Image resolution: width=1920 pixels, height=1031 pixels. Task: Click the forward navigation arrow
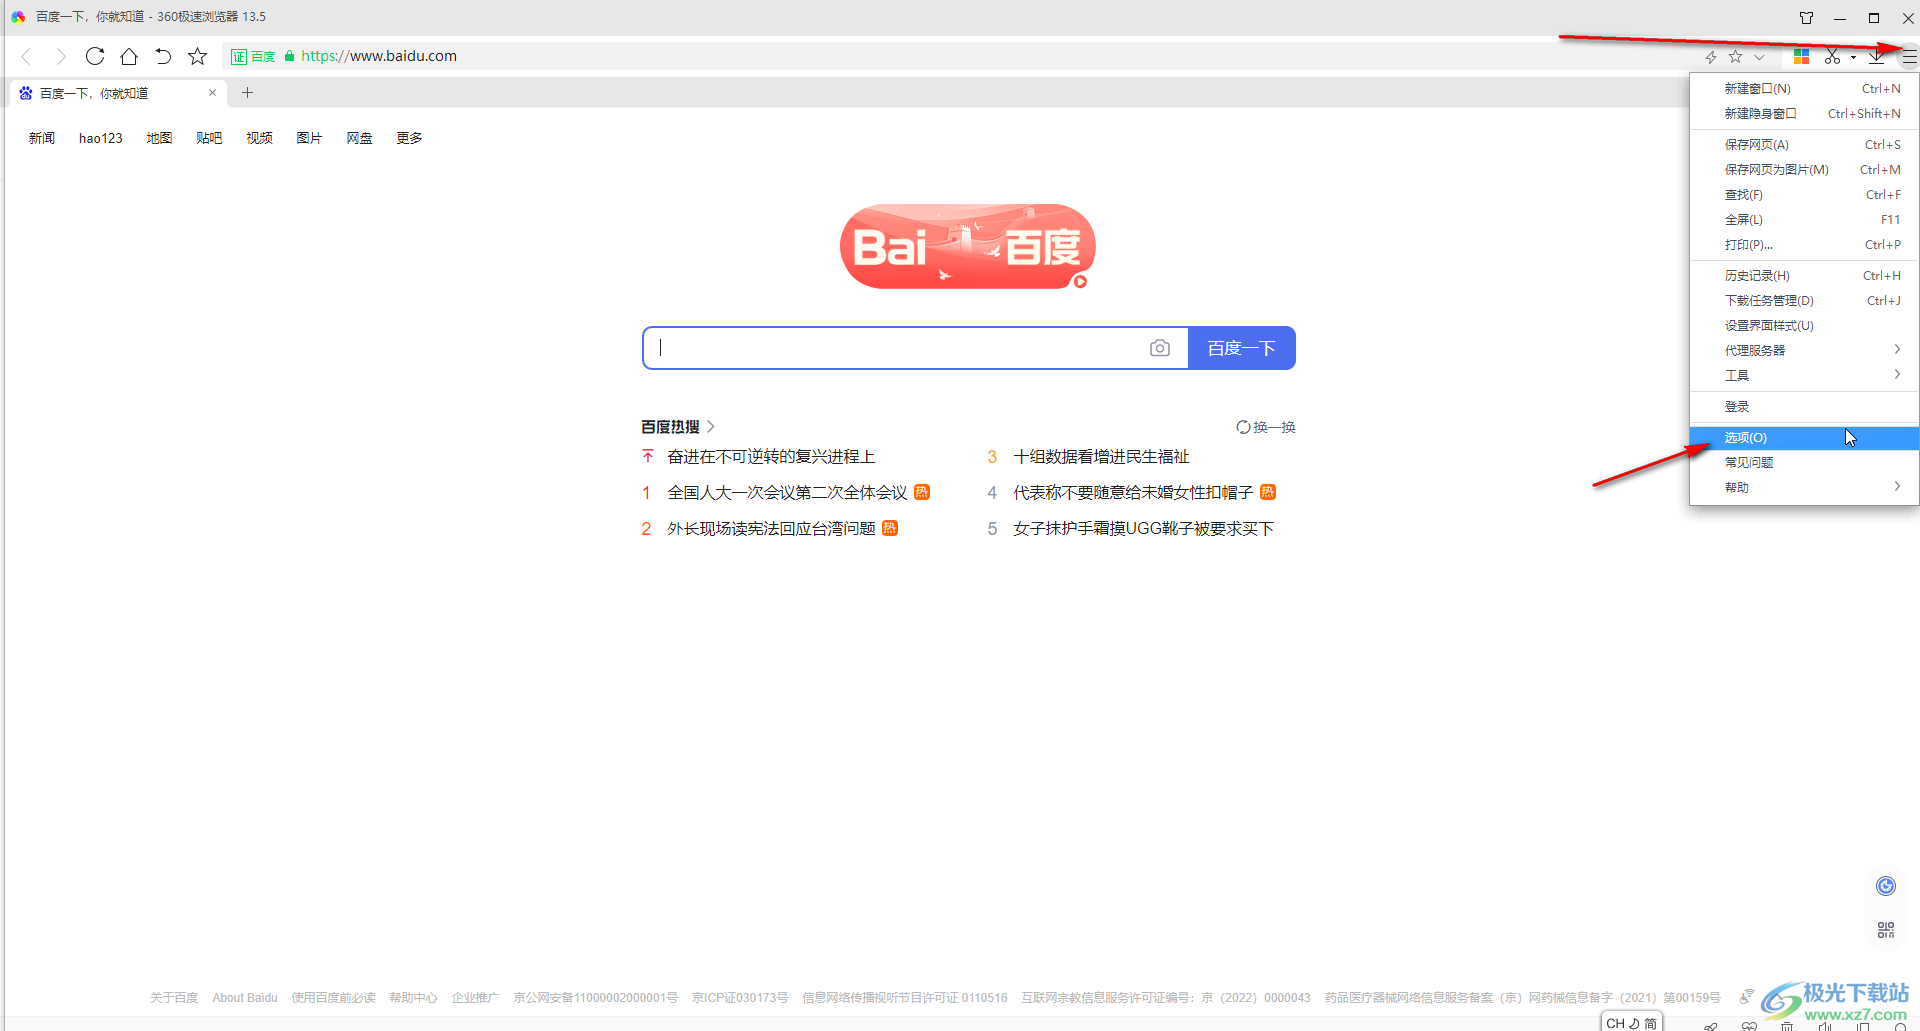coord(60,56)
